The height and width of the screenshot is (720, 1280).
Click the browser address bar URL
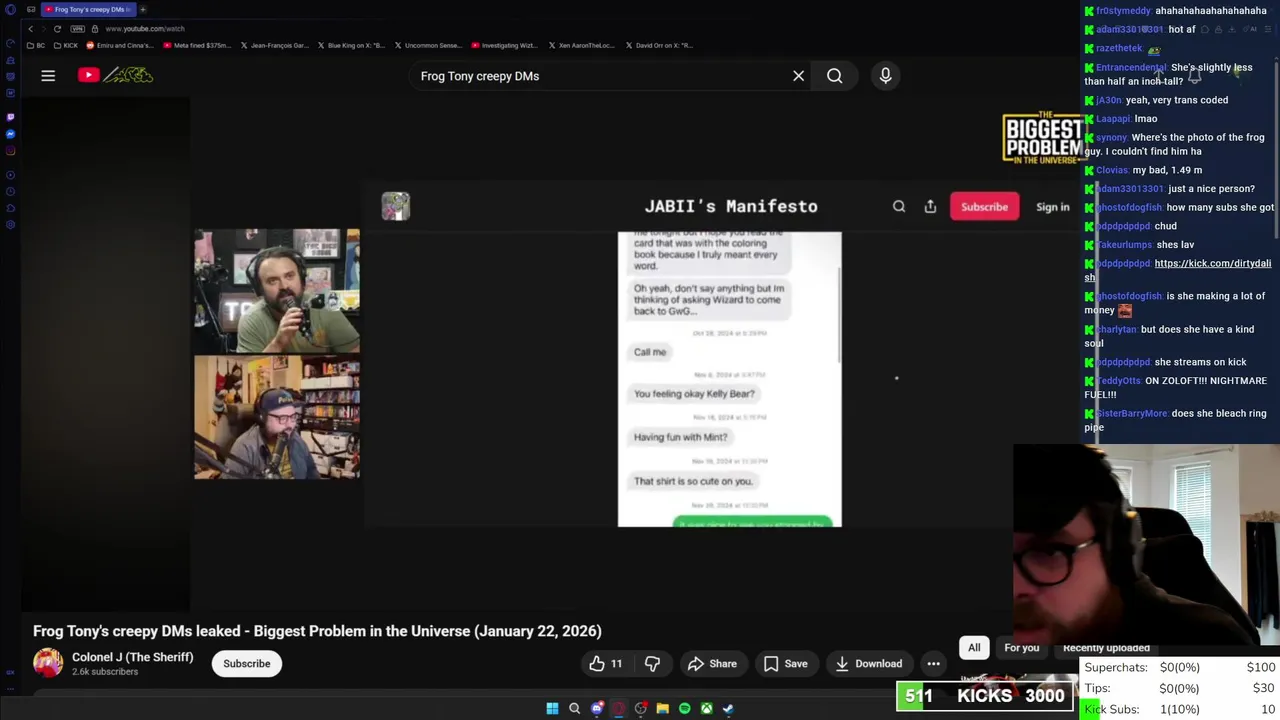coord(145,28)
